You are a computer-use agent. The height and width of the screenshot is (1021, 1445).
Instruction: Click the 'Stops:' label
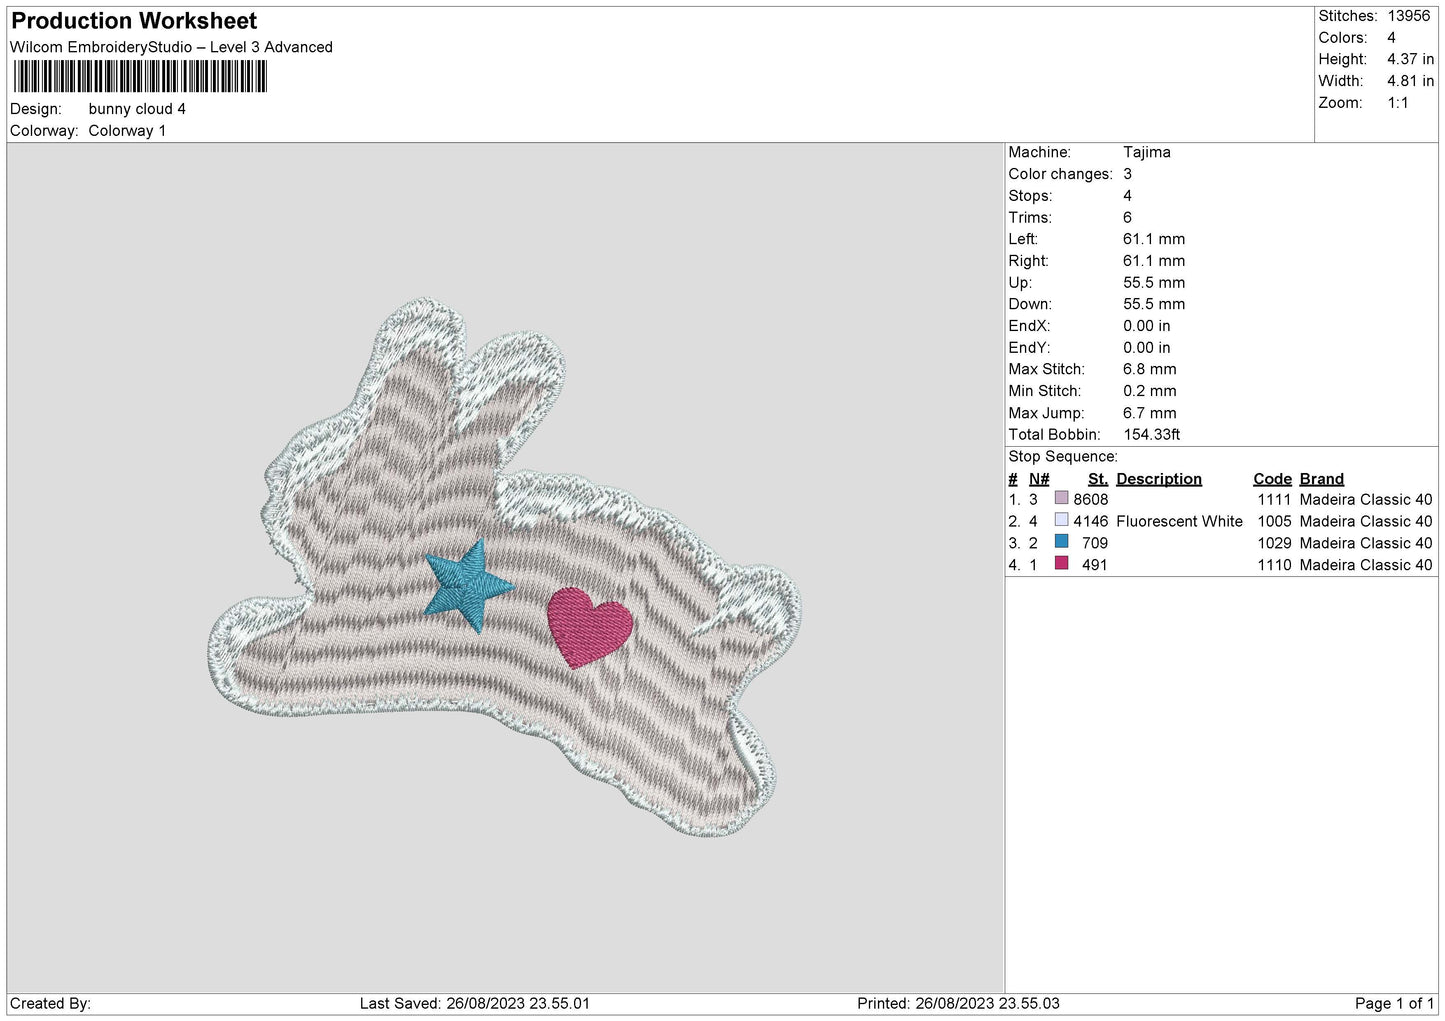(x=1030, y=196)
